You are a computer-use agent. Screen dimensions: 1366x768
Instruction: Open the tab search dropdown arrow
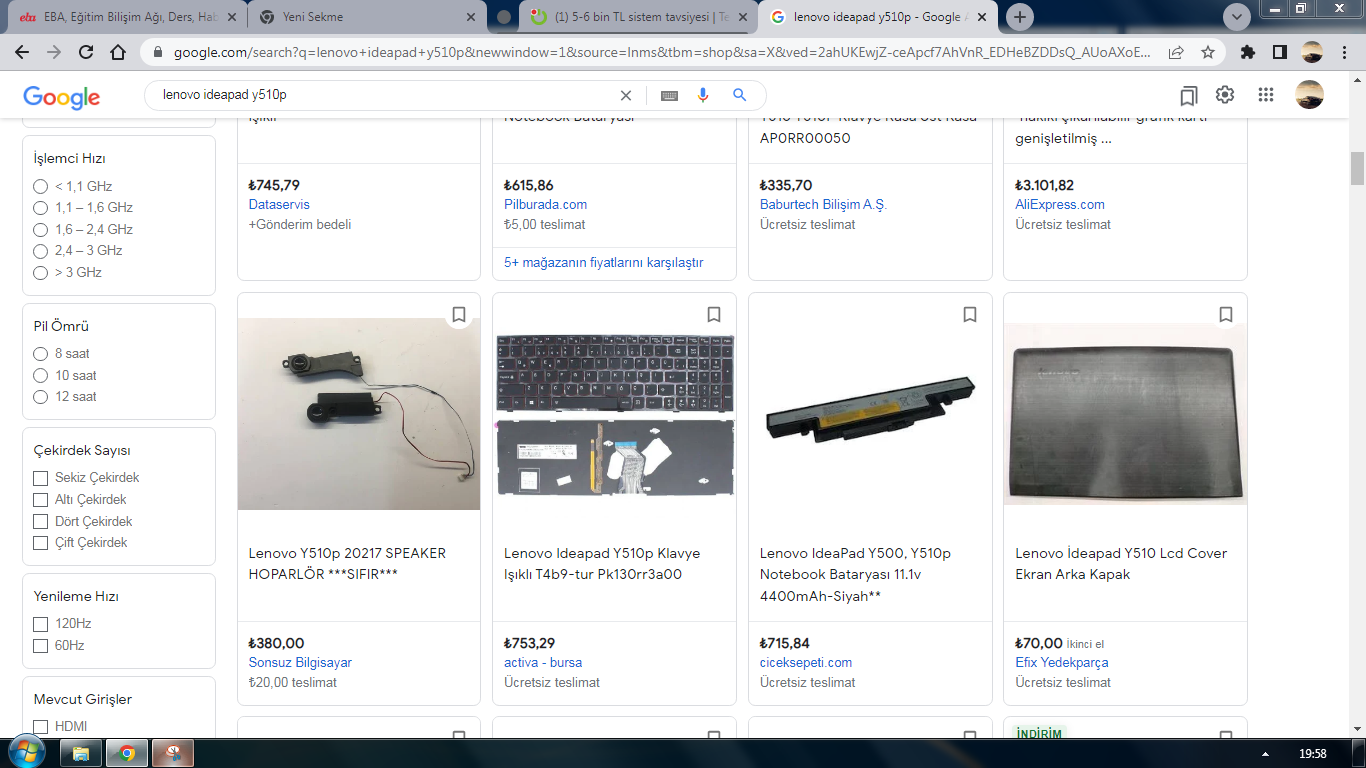[1238, 17]
